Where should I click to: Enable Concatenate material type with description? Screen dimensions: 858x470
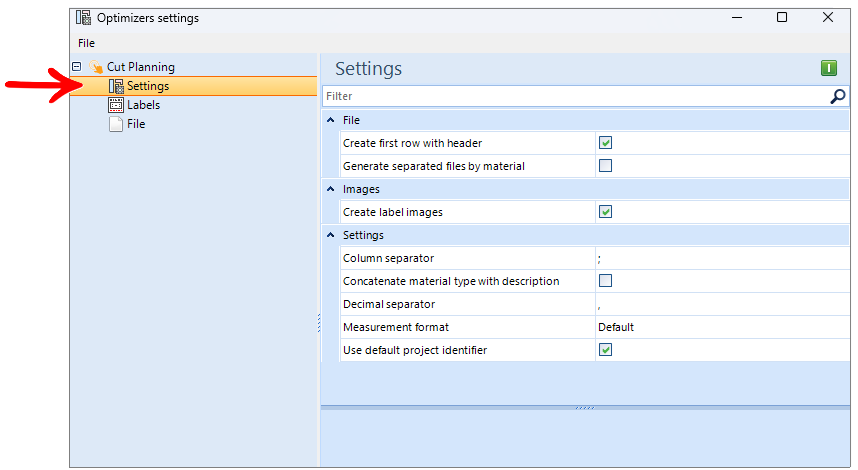605,281
